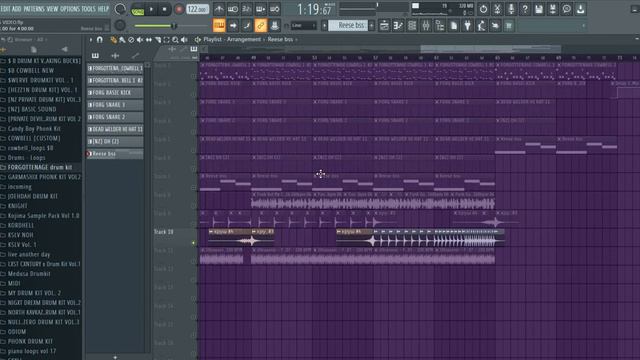
Task: Toggle overdub/blend recording icon
Action: (x=260, y=9)
